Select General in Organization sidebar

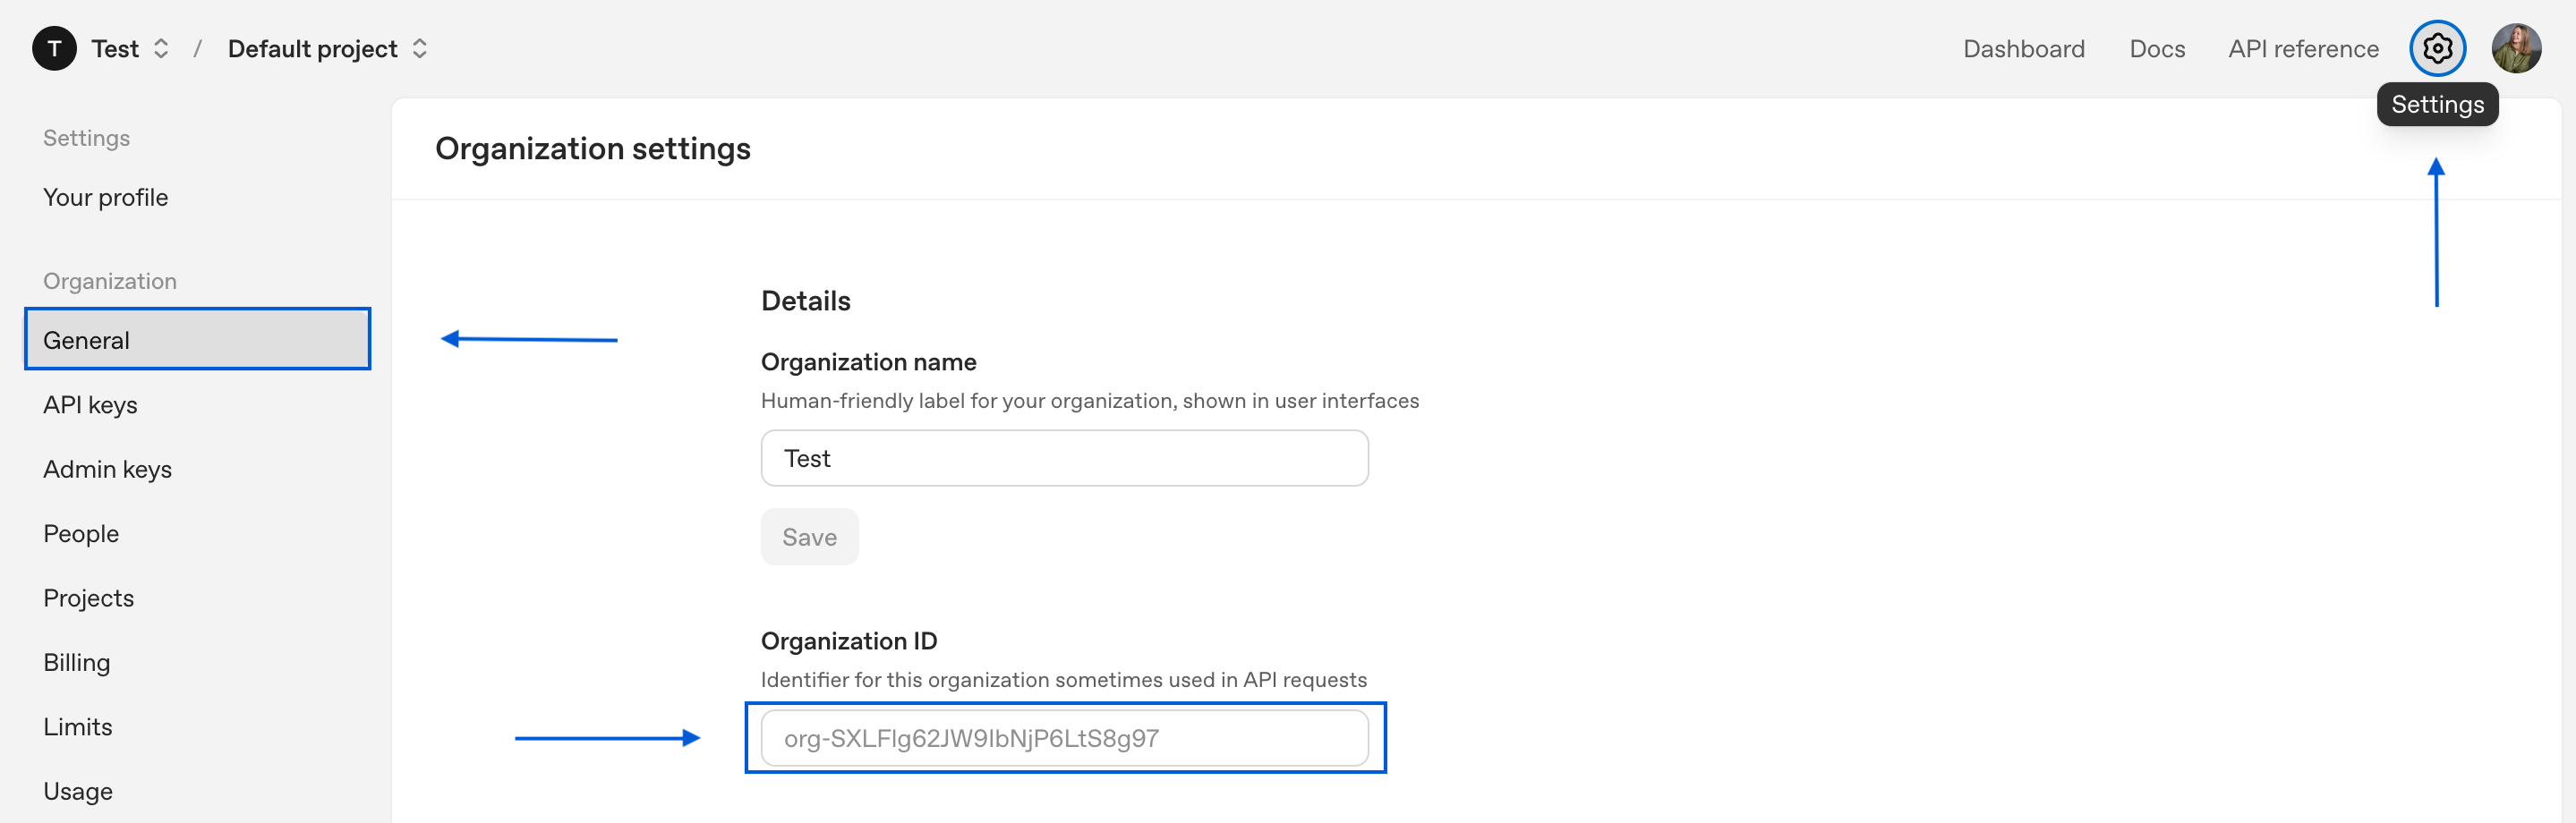[197, 339]
